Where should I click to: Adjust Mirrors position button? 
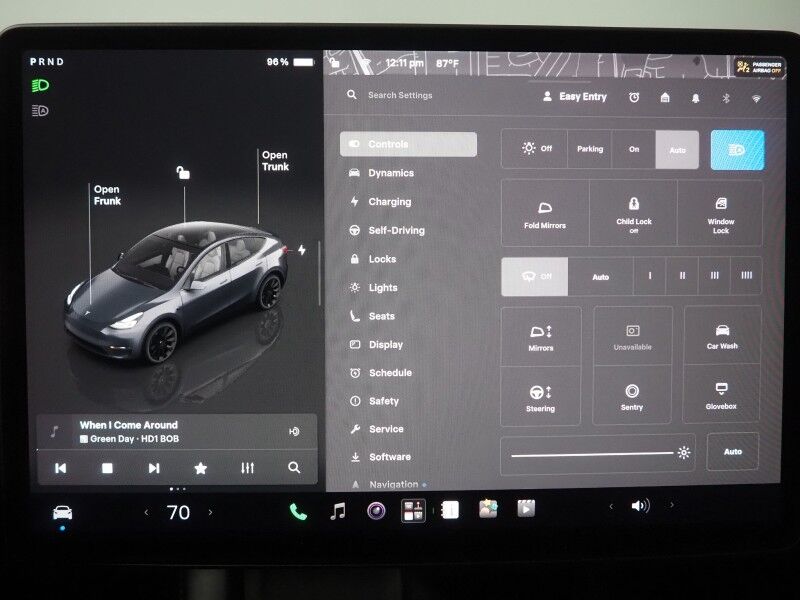click(541, 337)
